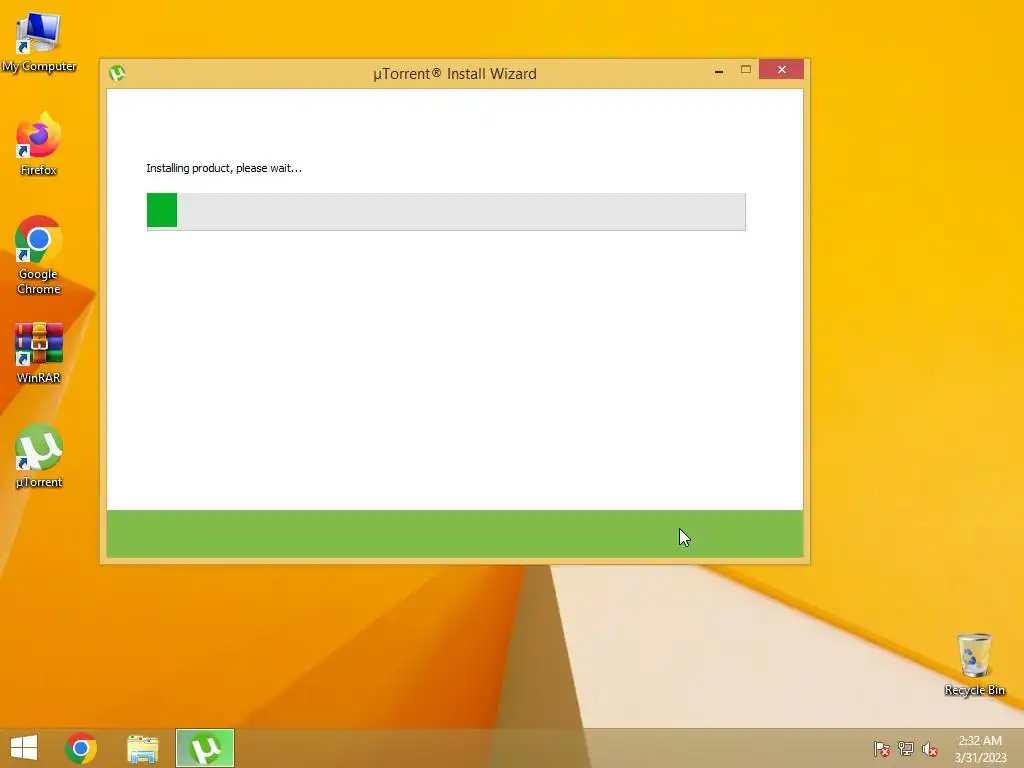Click the µTorrent Install Wizard title text
This screenshot has height=768, width=1024.
pyautogui.click(x=455, y=74)
